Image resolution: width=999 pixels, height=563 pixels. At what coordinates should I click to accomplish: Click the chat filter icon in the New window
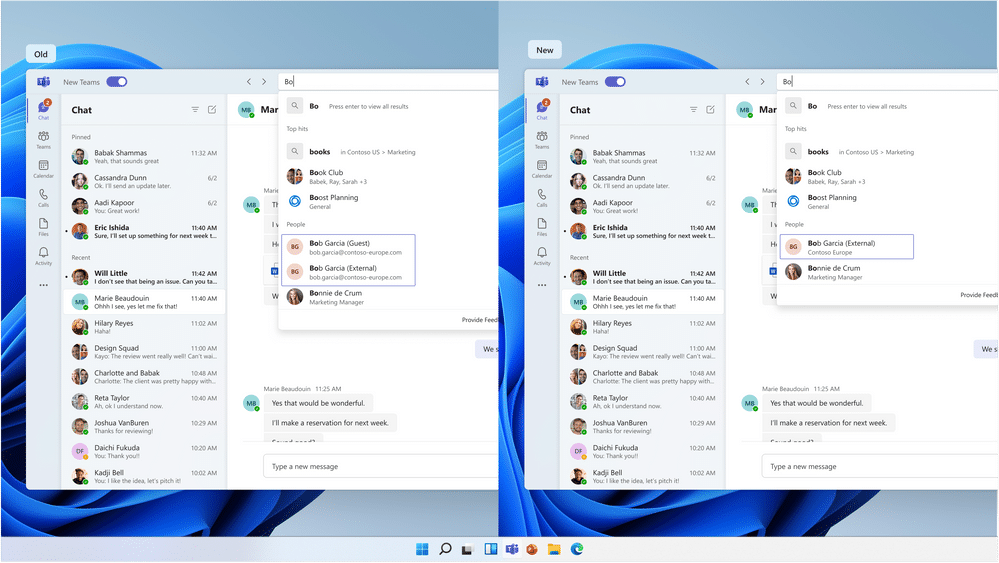point(693,110)
